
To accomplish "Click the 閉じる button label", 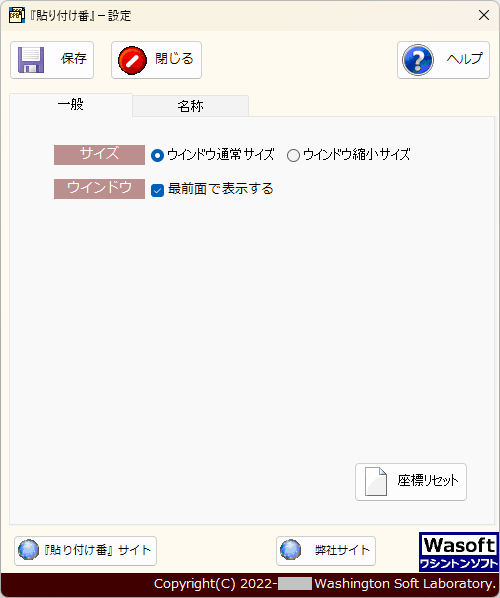I will point(174,59).
